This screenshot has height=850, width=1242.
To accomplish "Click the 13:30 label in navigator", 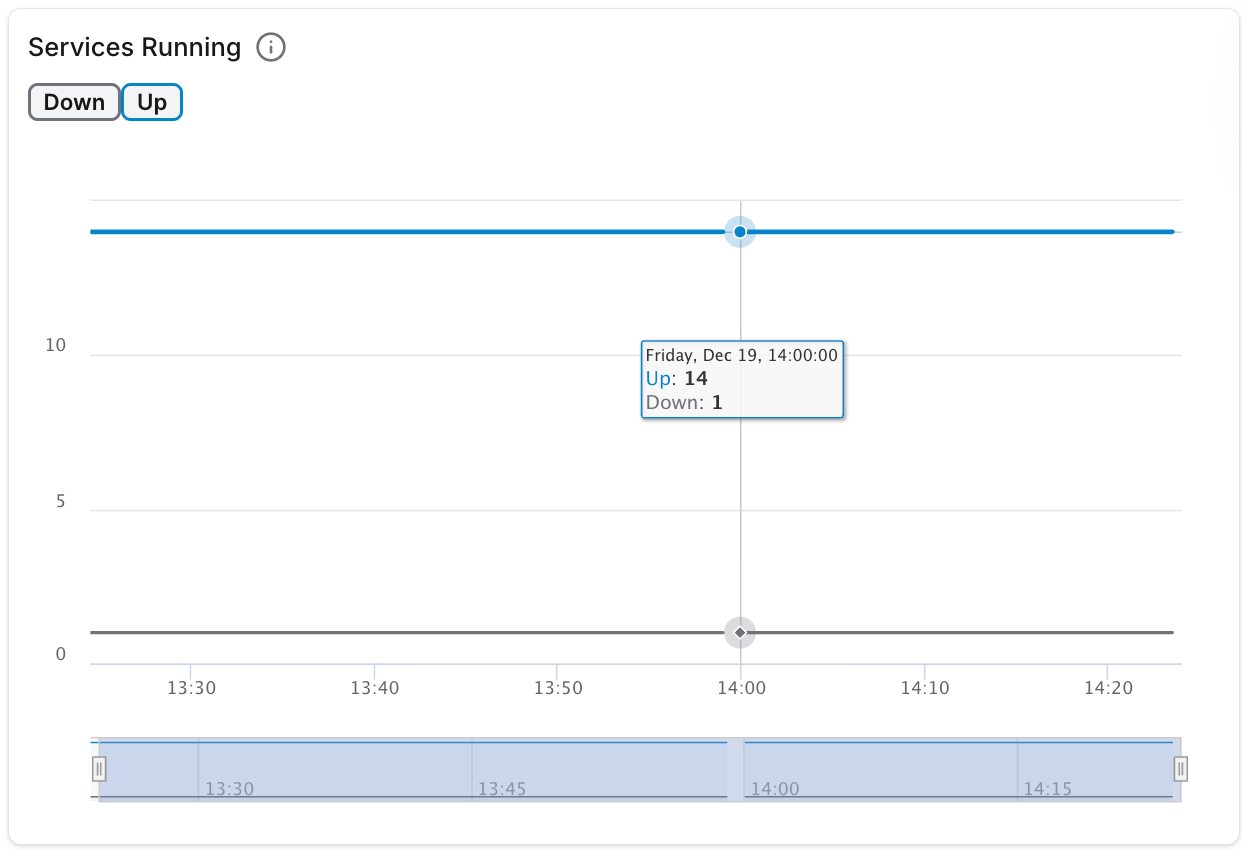I will (229, 789).
